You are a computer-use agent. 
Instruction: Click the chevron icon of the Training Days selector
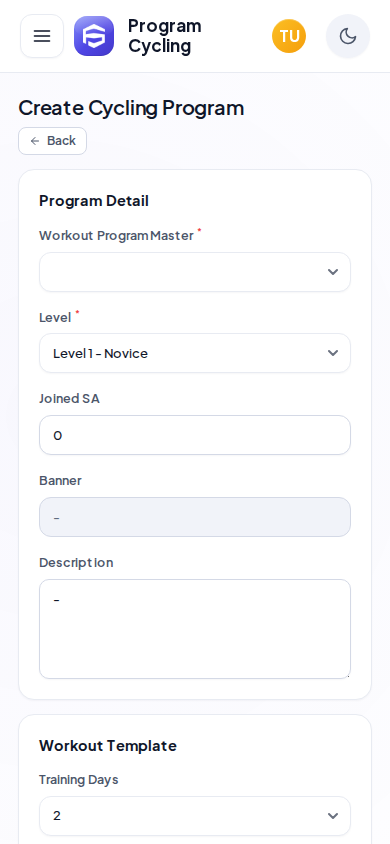(333, 816)
